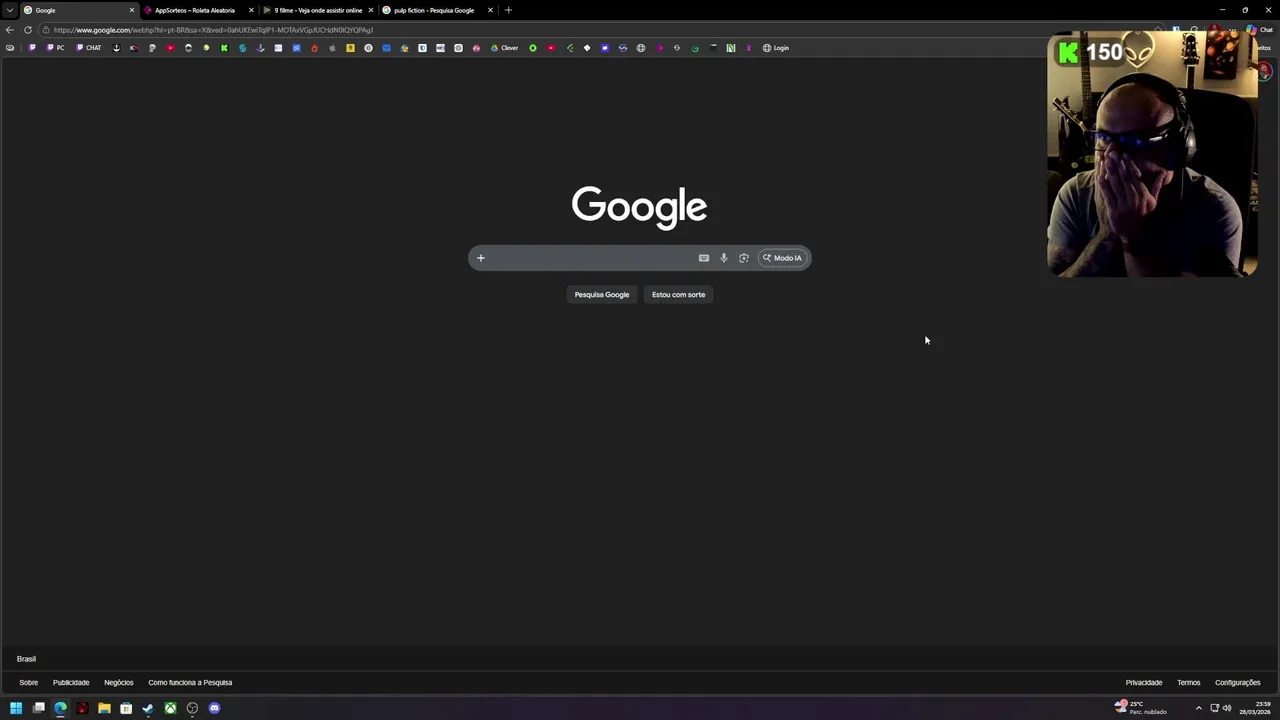Click the webcam overlay video
The width and height of the screenshot is (1280, 720).
click(x=1152, y=153)
